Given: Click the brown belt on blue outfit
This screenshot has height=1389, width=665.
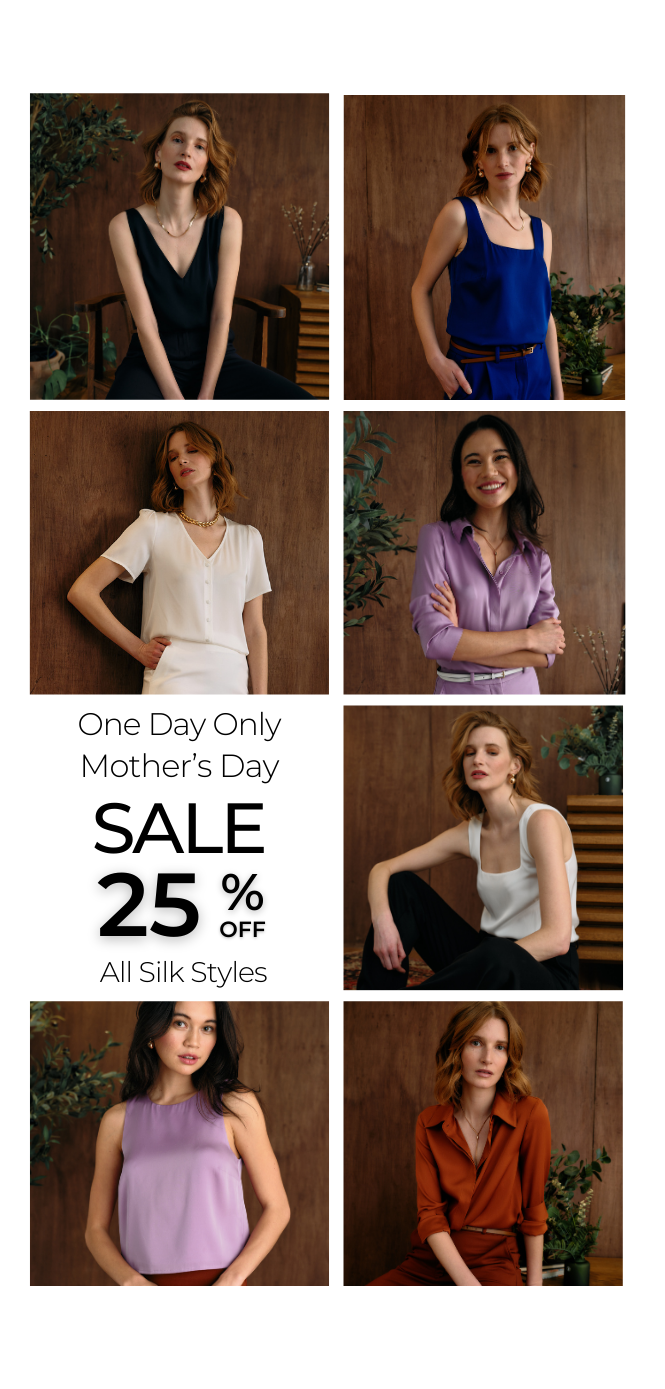Looking at the screenshot, I should click(x=494, y=350).
